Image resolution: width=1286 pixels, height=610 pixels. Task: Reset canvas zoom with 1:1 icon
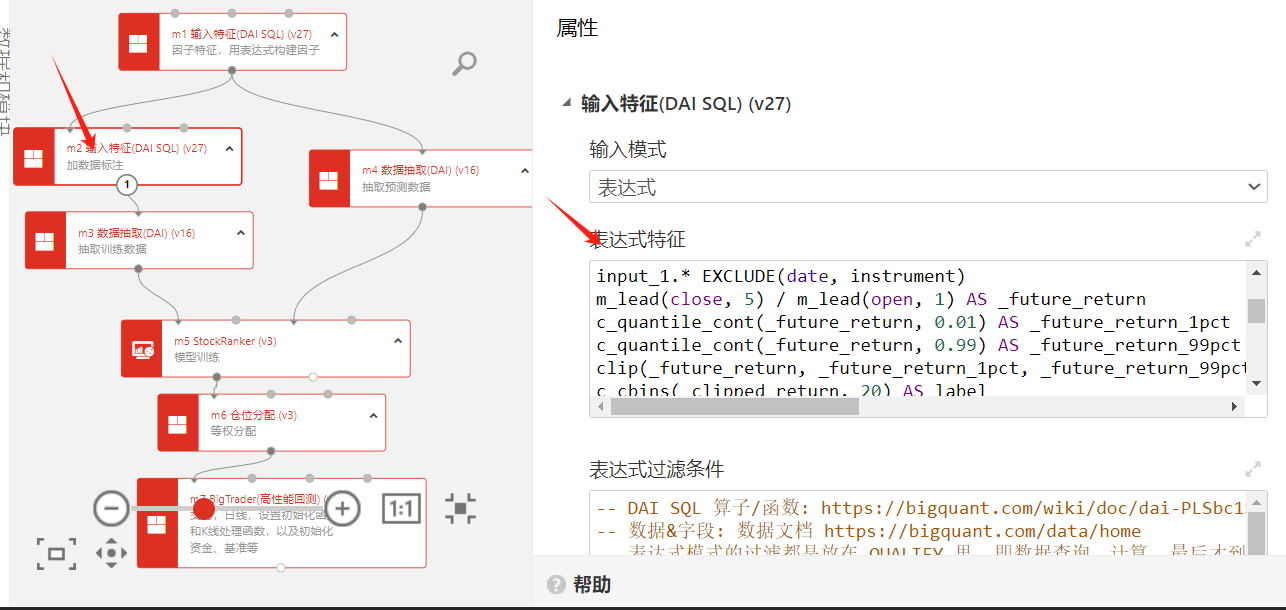pos(401,509)
